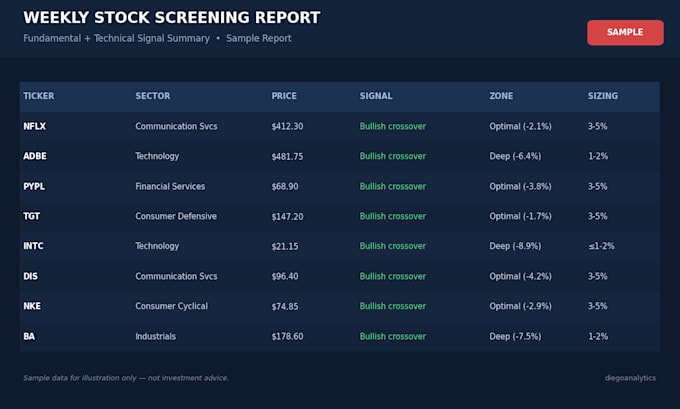The width and height of the screenshot is (680, 409).
Task: Click Technology sector in the INTC row
Action: pyautogui.click(x=157, y=246)
